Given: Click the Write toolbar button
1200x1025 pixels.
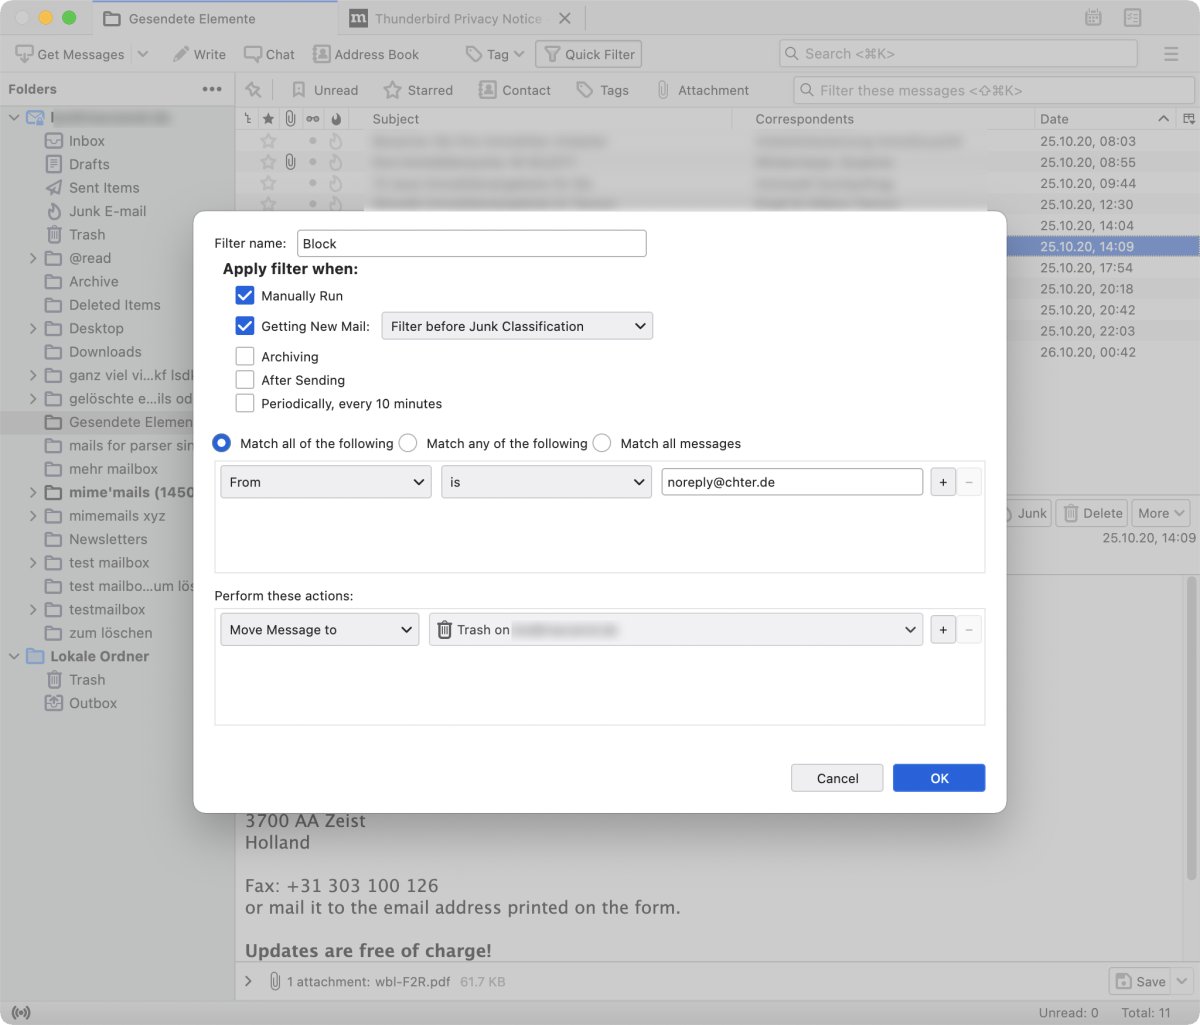Looking at the screenshot, I should click(199, 54).
